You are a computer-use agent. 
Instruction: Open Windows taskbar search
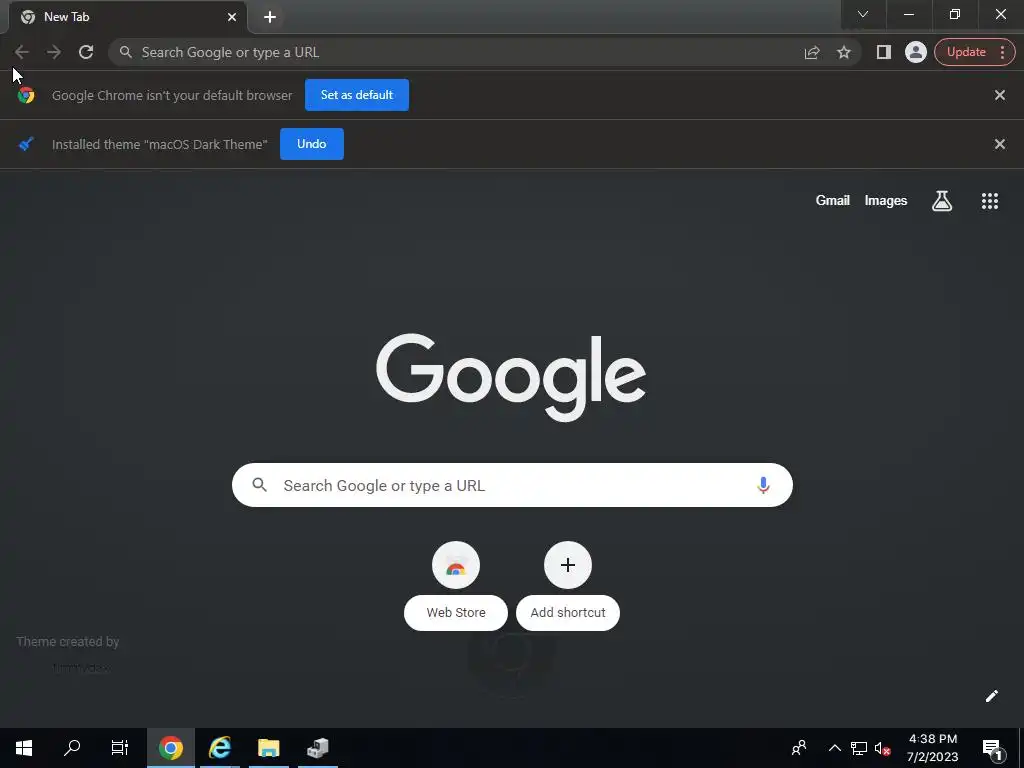72,748
